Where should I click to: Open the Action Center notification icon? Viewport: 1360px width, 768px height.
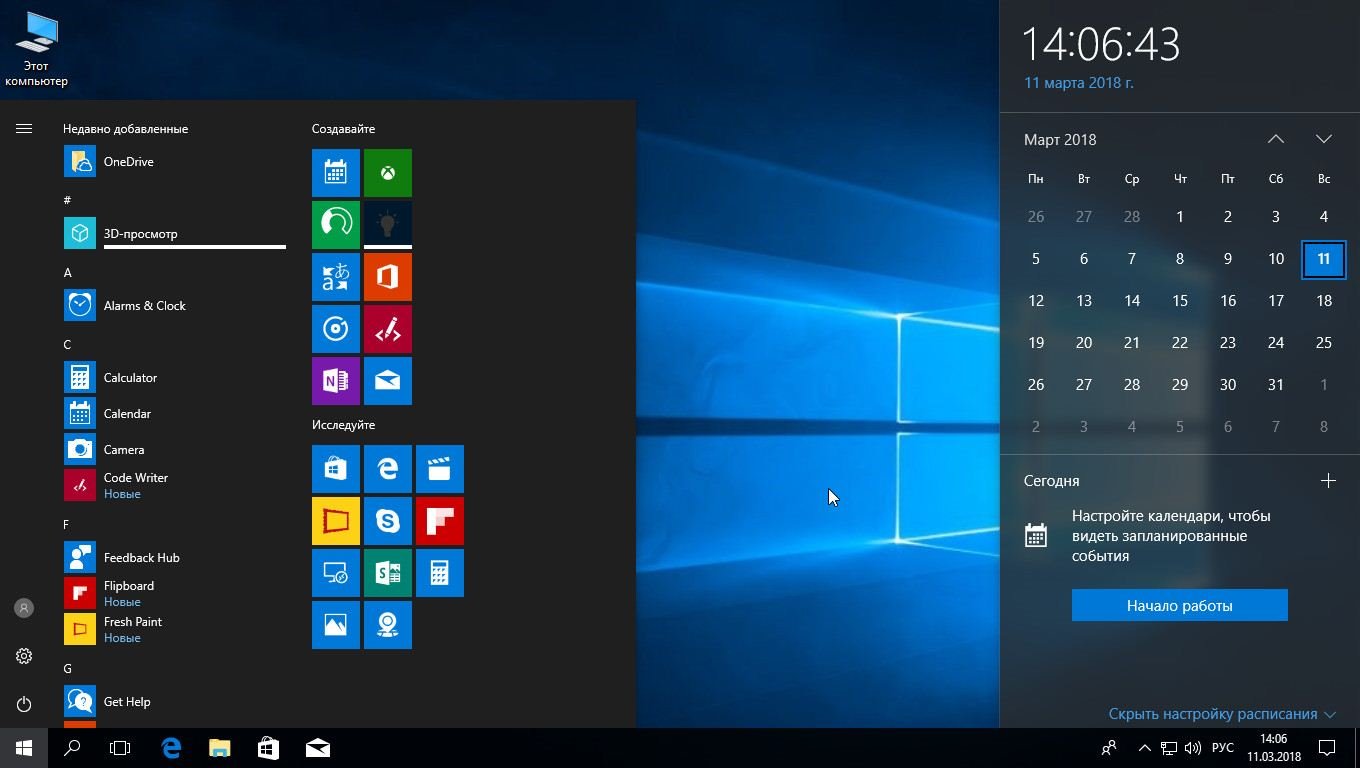pyautogui.click(x=1328, y=748)
